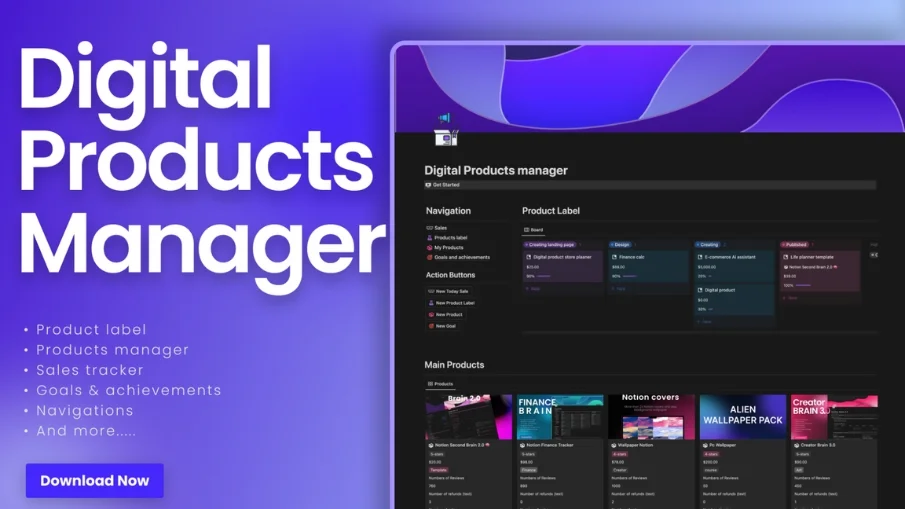
Task: Click the Sales navigation icon
Action: pos(429,228)
